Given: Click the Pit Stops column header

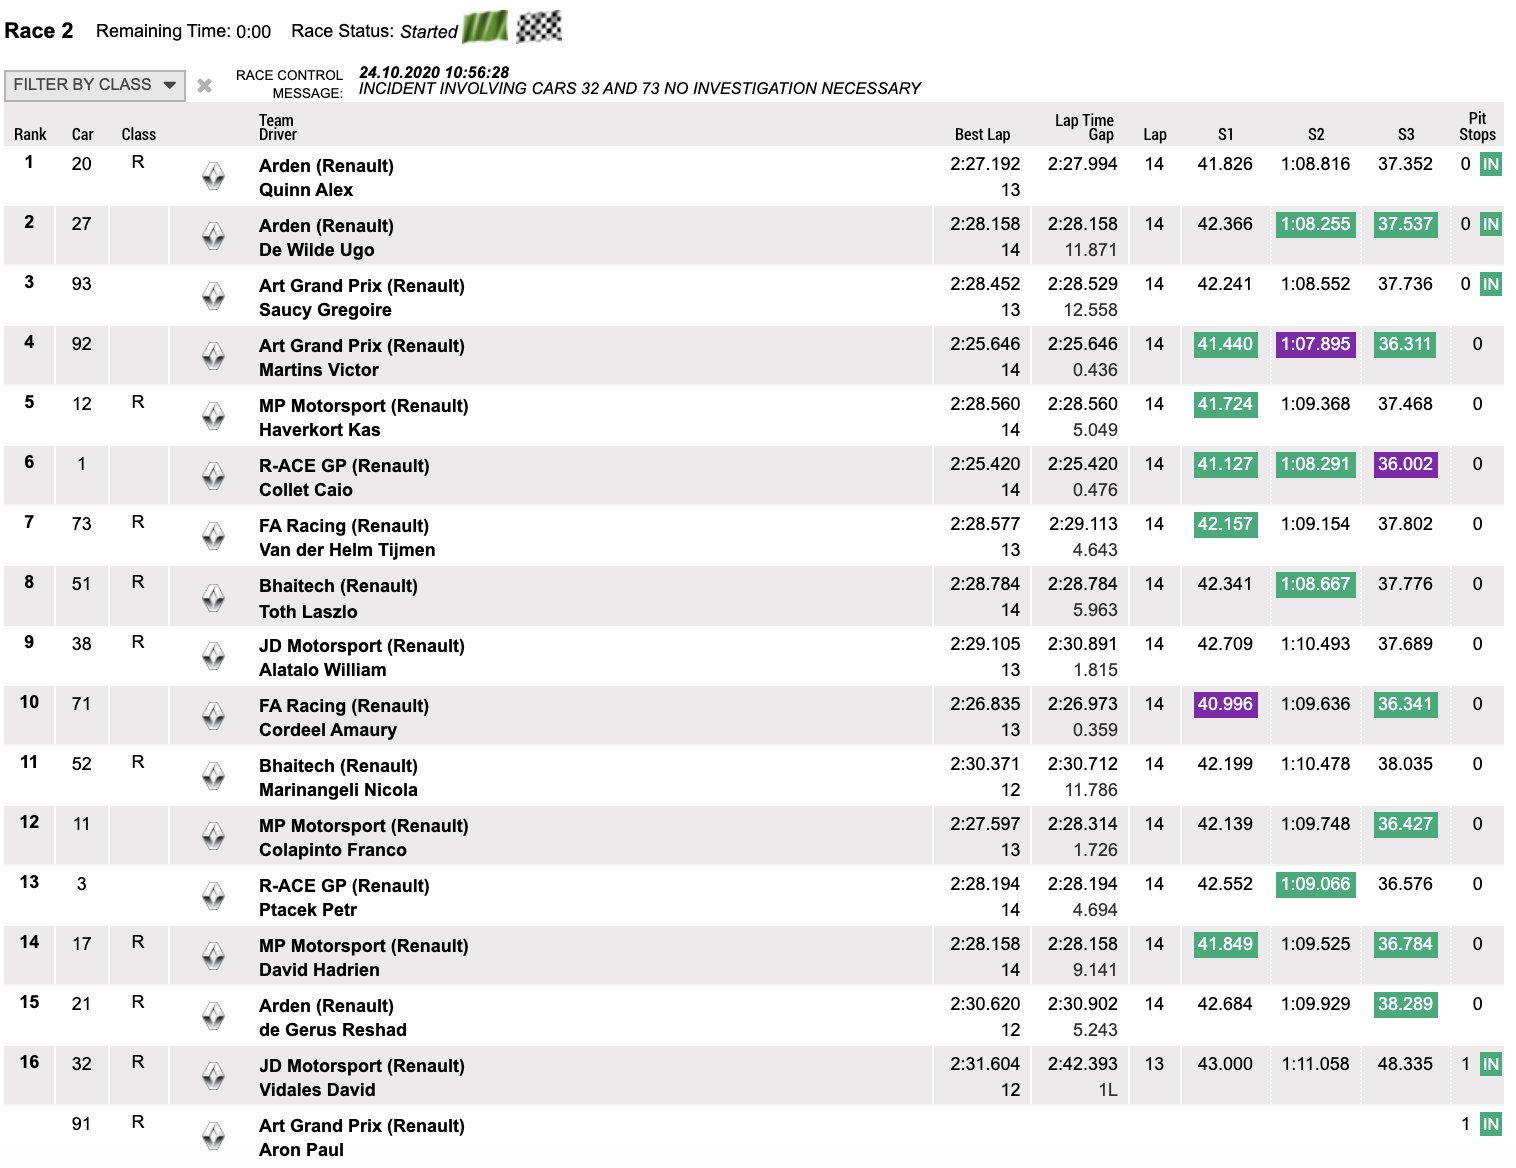Looking at the screenshot, I should coord(1477,126).
